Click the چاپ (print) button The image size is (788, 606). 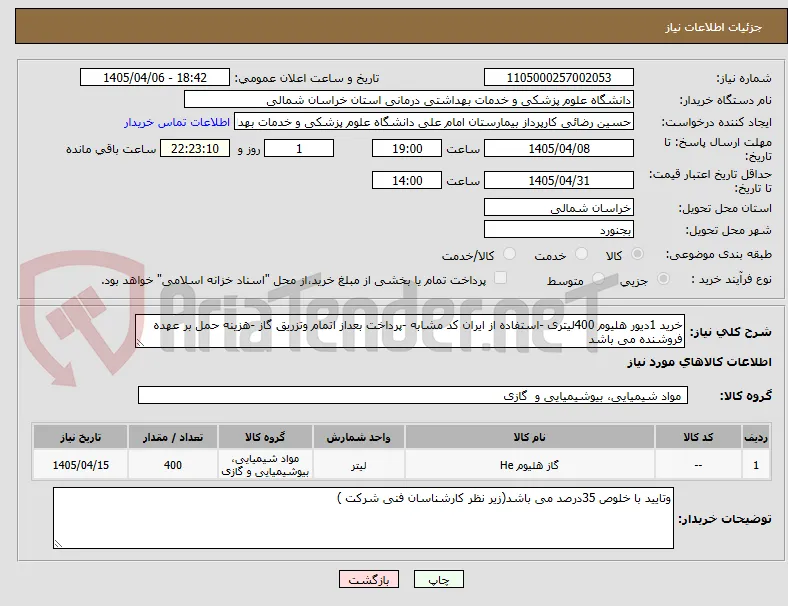click(x=439, y=579)
